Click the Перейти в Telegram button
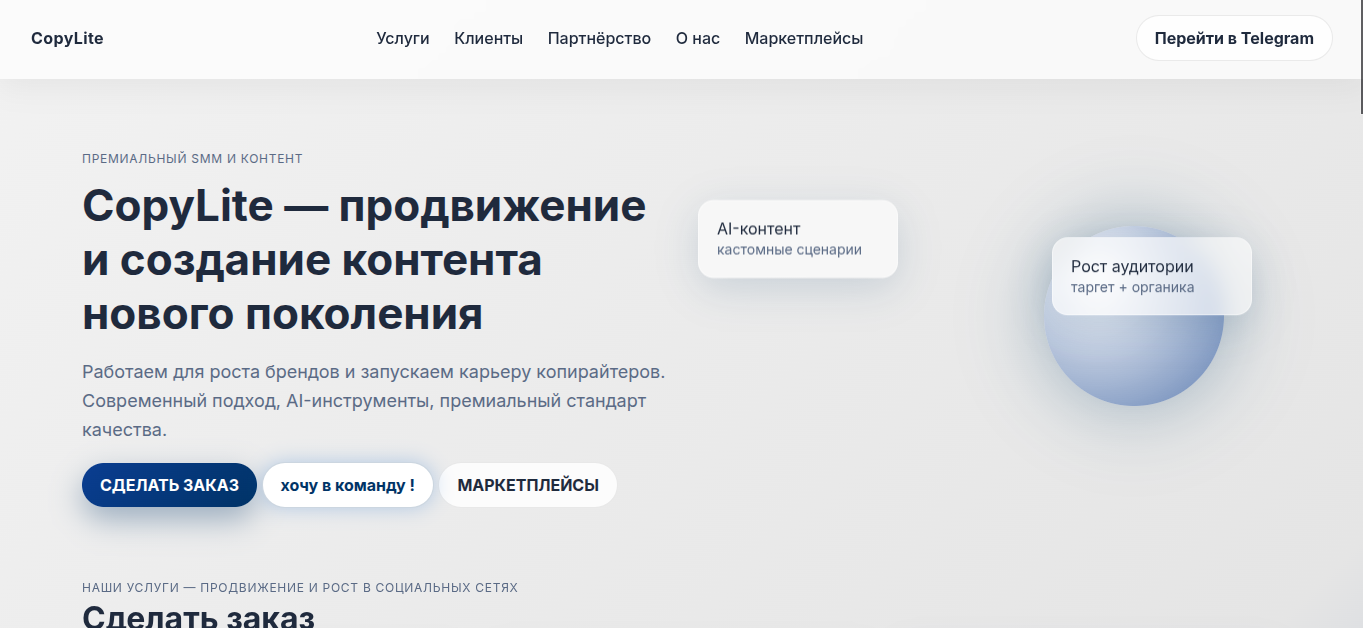1363x628 pixels. coord(1233,38)
